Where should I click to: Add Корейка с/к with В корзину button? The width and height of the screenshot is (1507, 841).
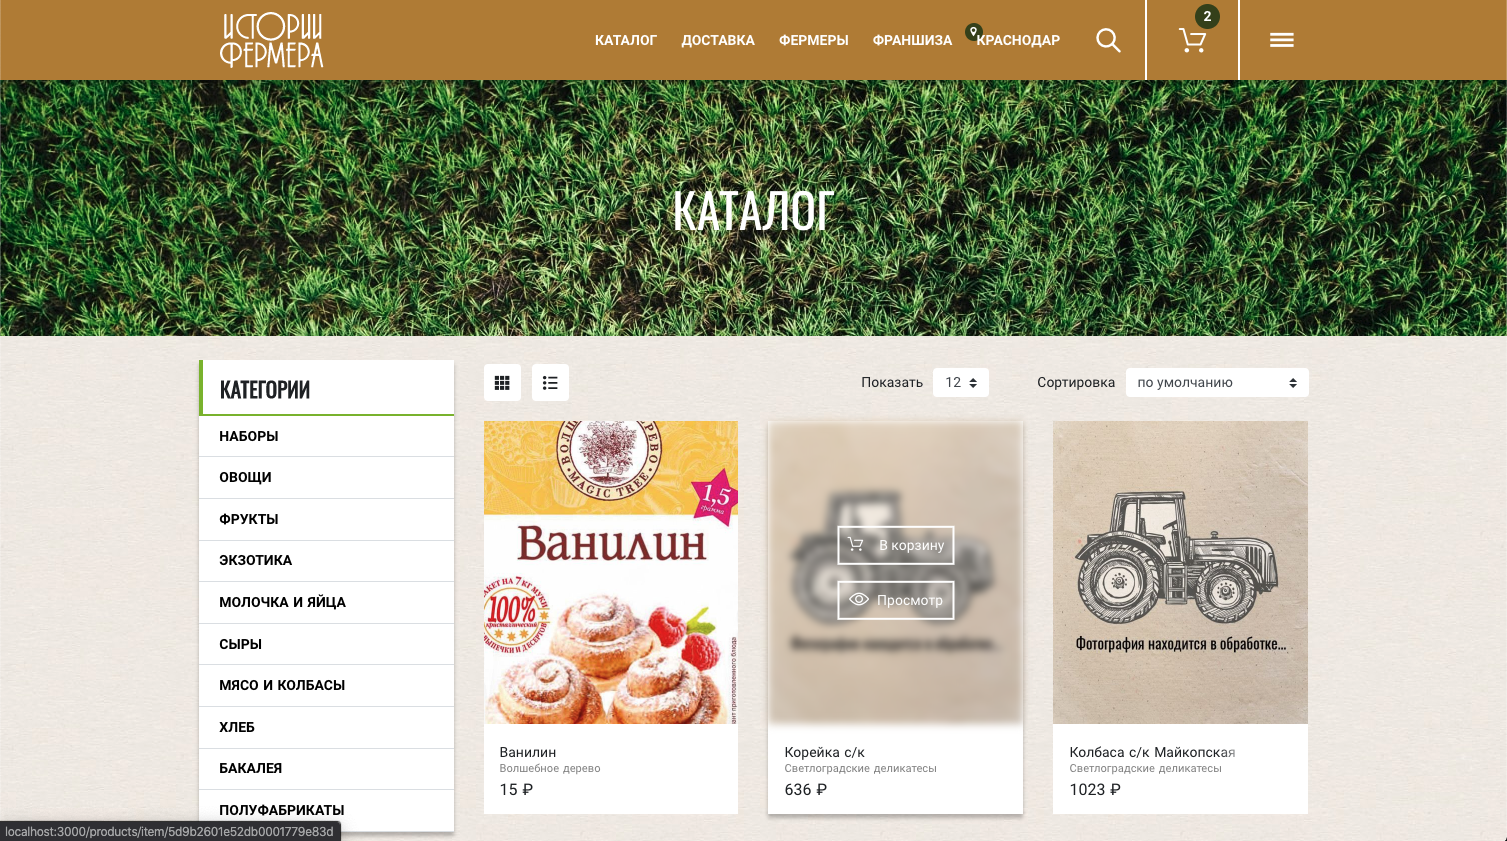tap(896, 545)
